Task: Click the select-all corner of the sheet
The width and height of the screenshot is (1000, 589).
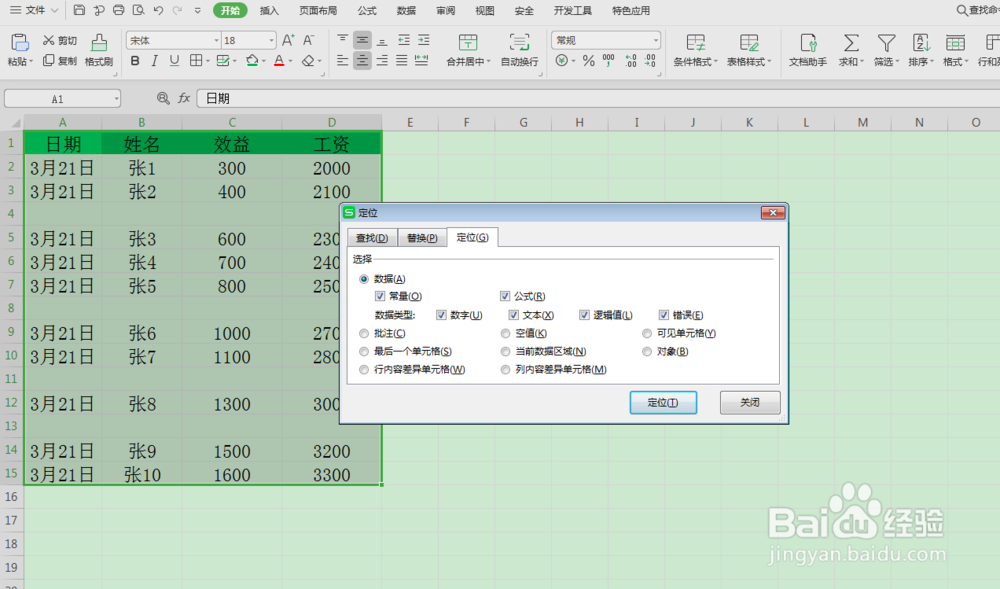Action: click(14, 122)
